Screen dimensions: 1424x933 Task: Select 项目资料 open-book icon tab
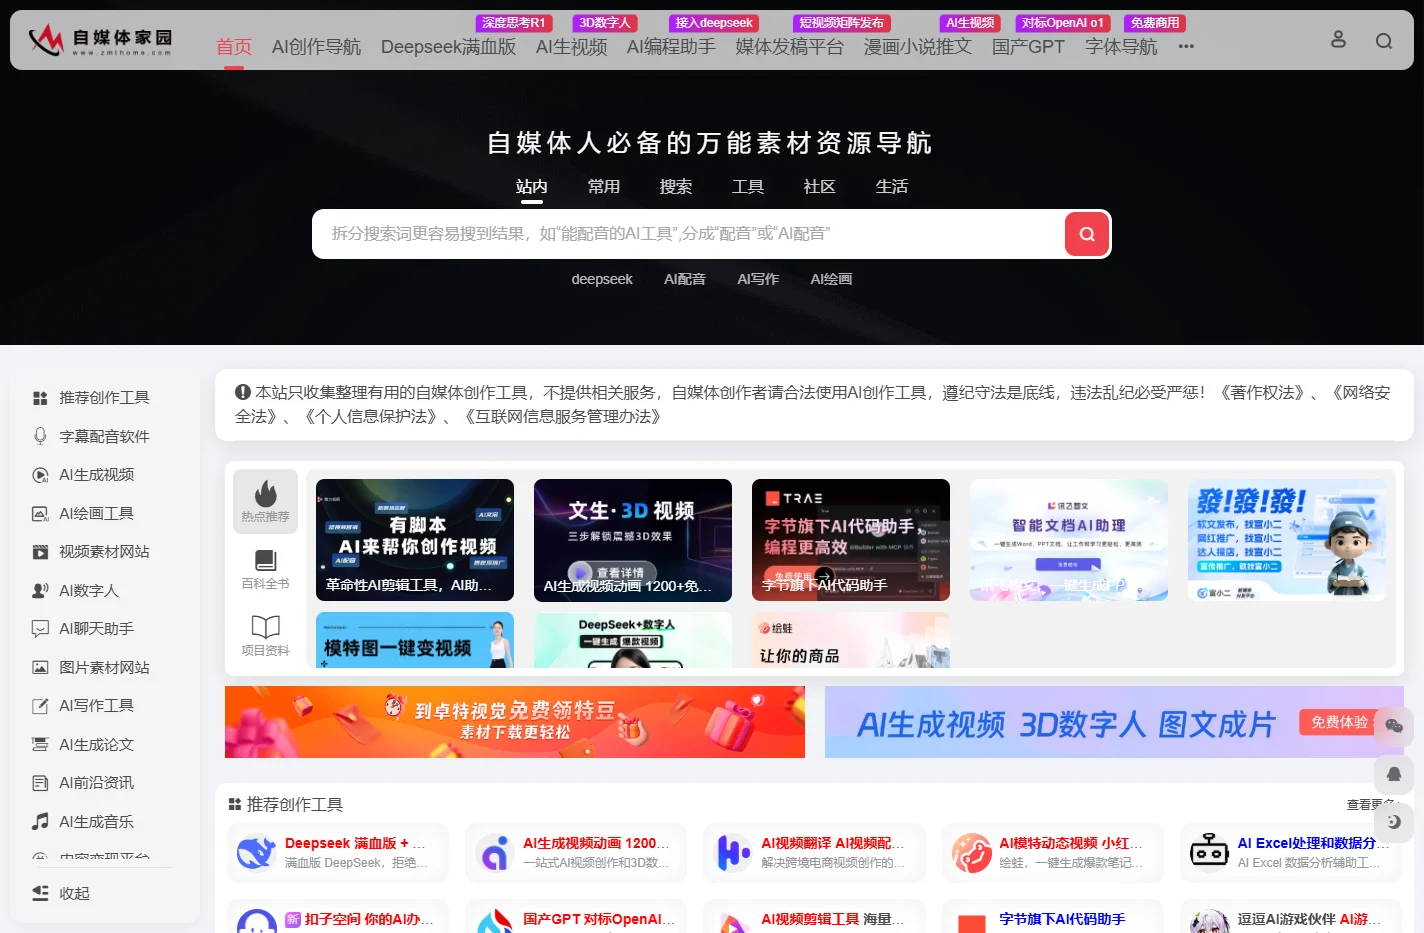266,636
